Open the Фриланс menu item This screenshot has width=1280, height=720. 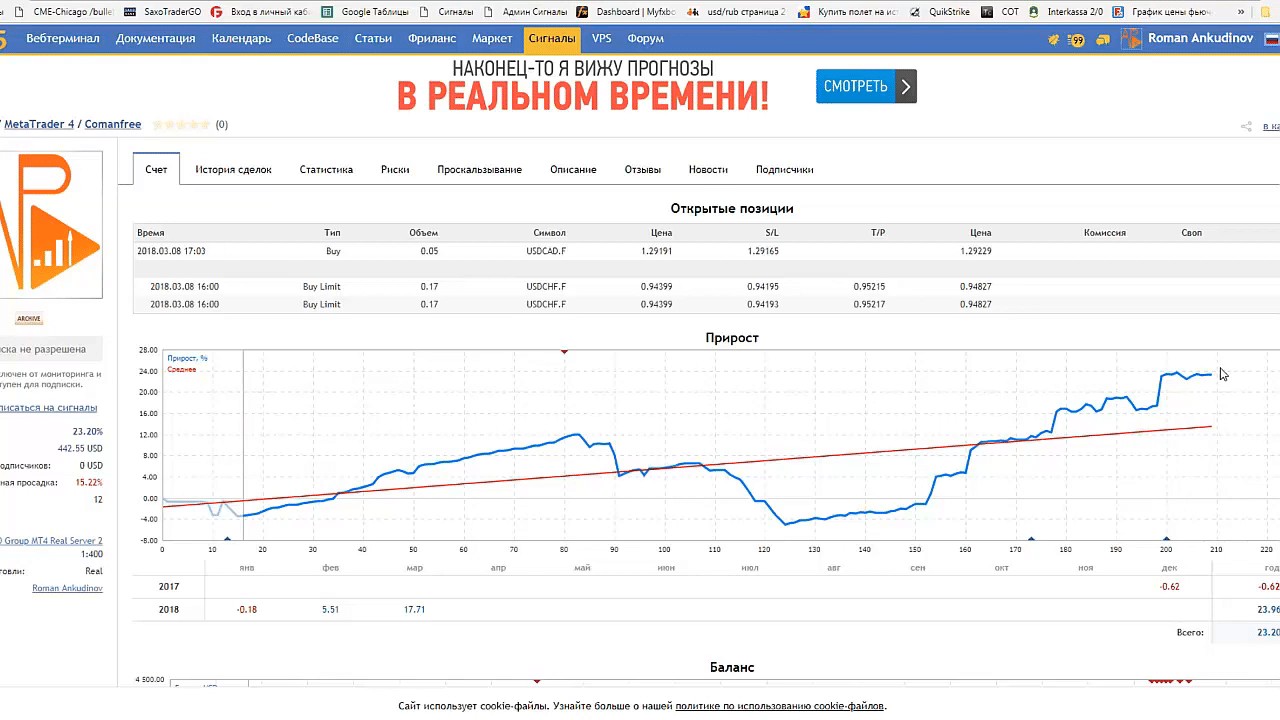click(432, 39)
